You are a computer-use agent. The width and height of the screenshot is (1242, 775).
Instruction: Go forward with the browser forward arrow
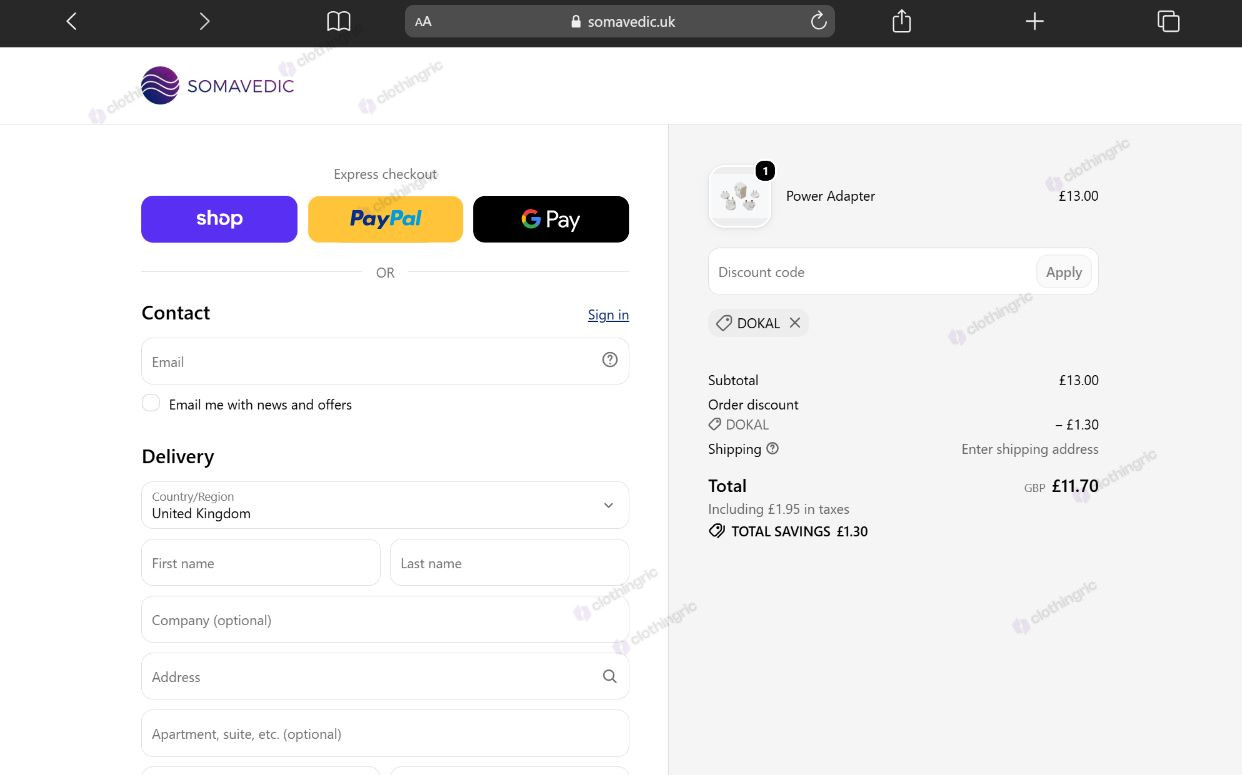coord(204,21)
